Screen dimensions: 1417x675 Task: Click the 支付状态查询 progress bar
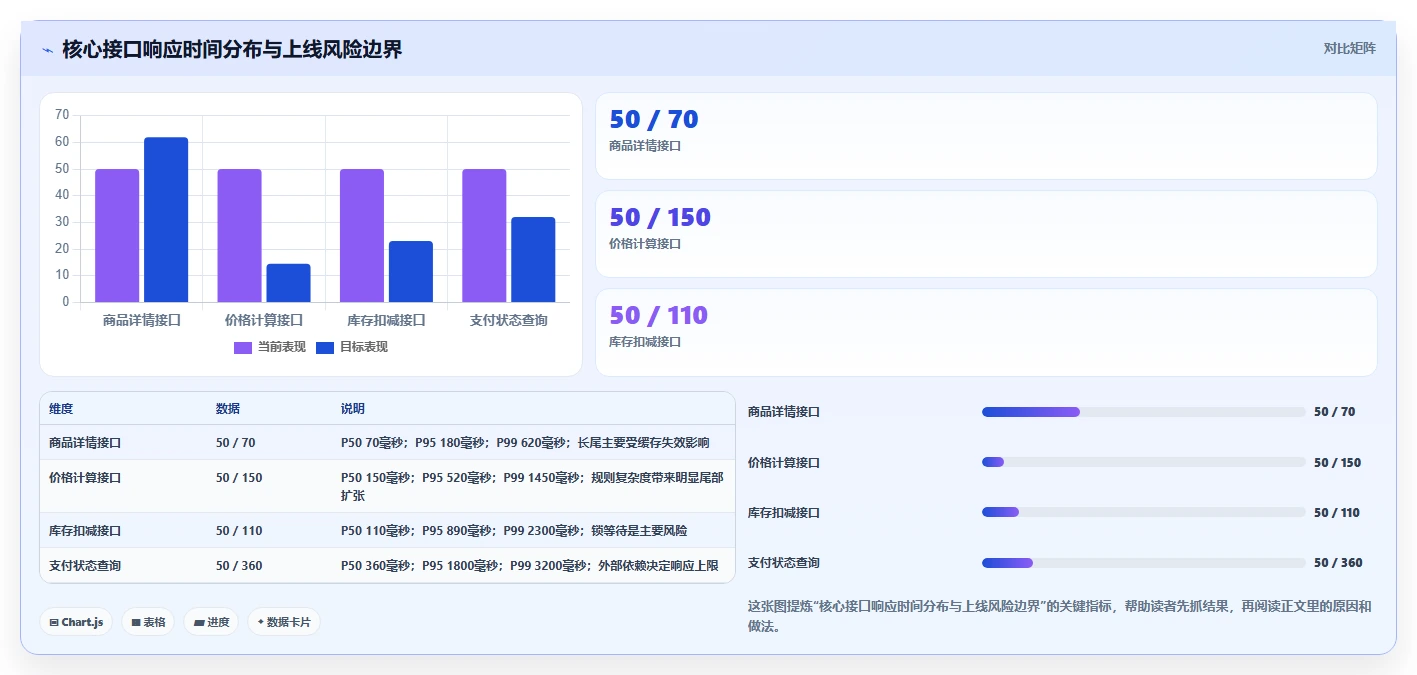[x=1144, y=563]
